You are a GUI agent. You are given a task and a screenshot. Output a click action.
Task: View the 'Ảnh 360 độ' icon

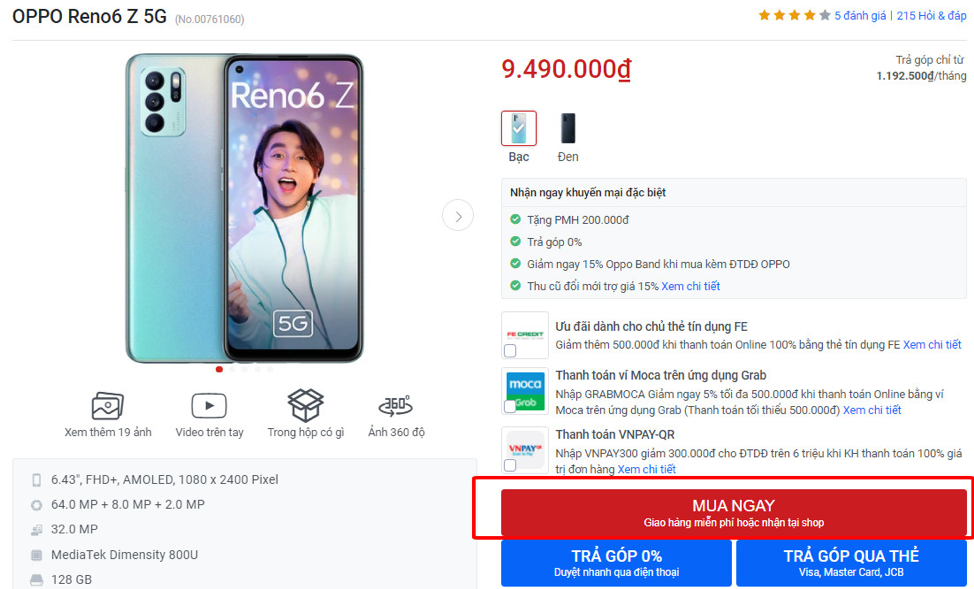pos(396,406)
